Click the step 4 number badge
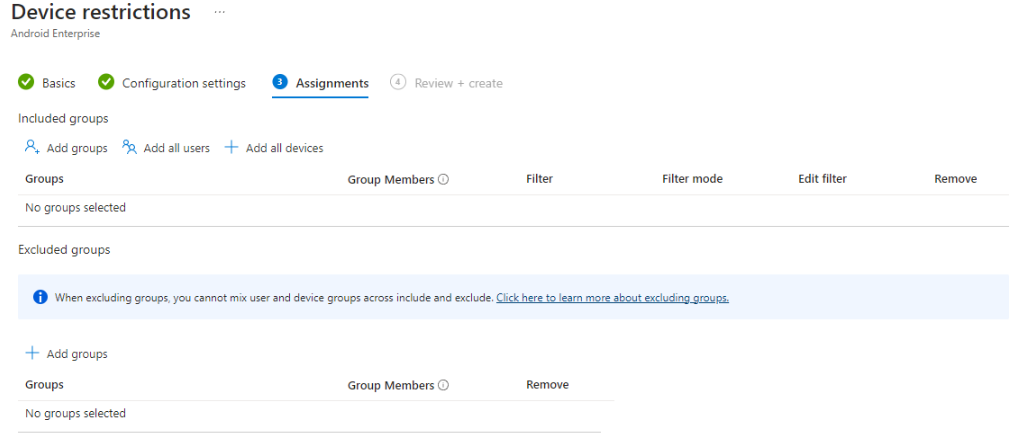 (398, 82)
